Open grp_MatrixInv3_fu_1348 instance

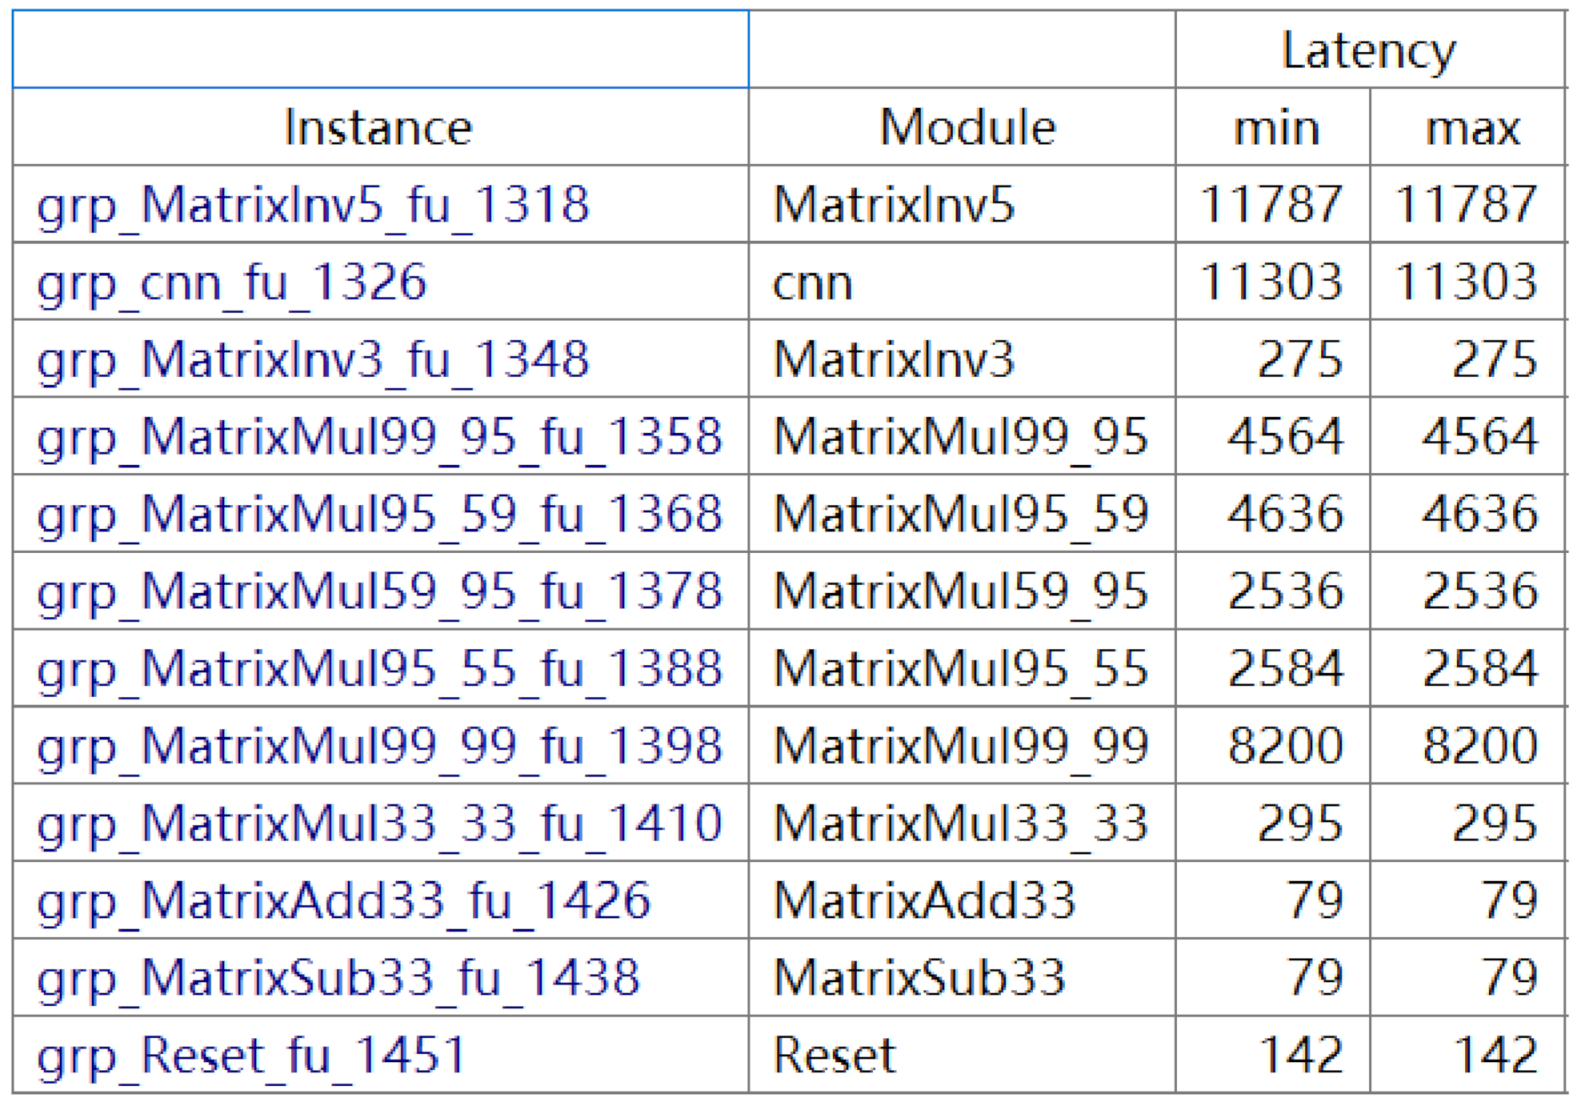tap(312, 360)
